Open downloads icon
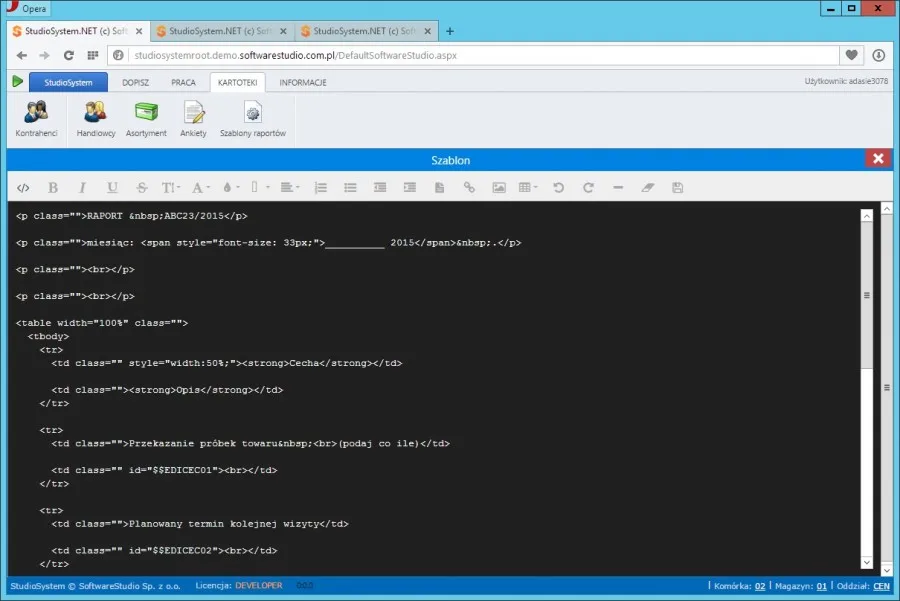This screenshot has height=601, width=900. tap(878, 55)
